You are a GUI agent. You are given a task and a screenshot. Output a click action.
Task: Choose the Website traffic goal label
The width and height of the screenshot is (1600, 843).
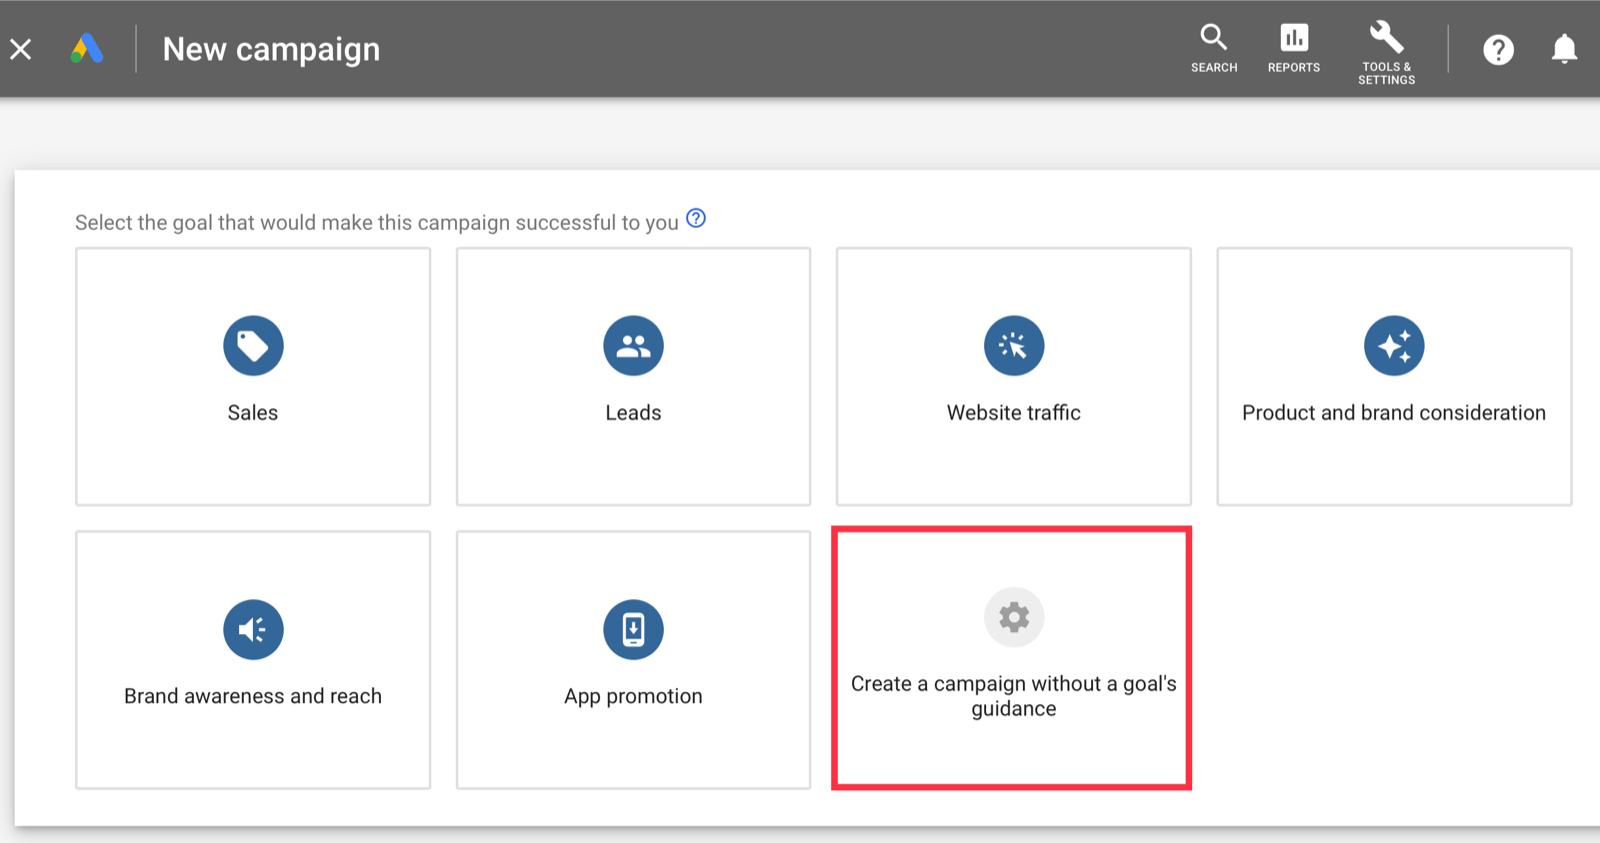[x=1014, y=413]
